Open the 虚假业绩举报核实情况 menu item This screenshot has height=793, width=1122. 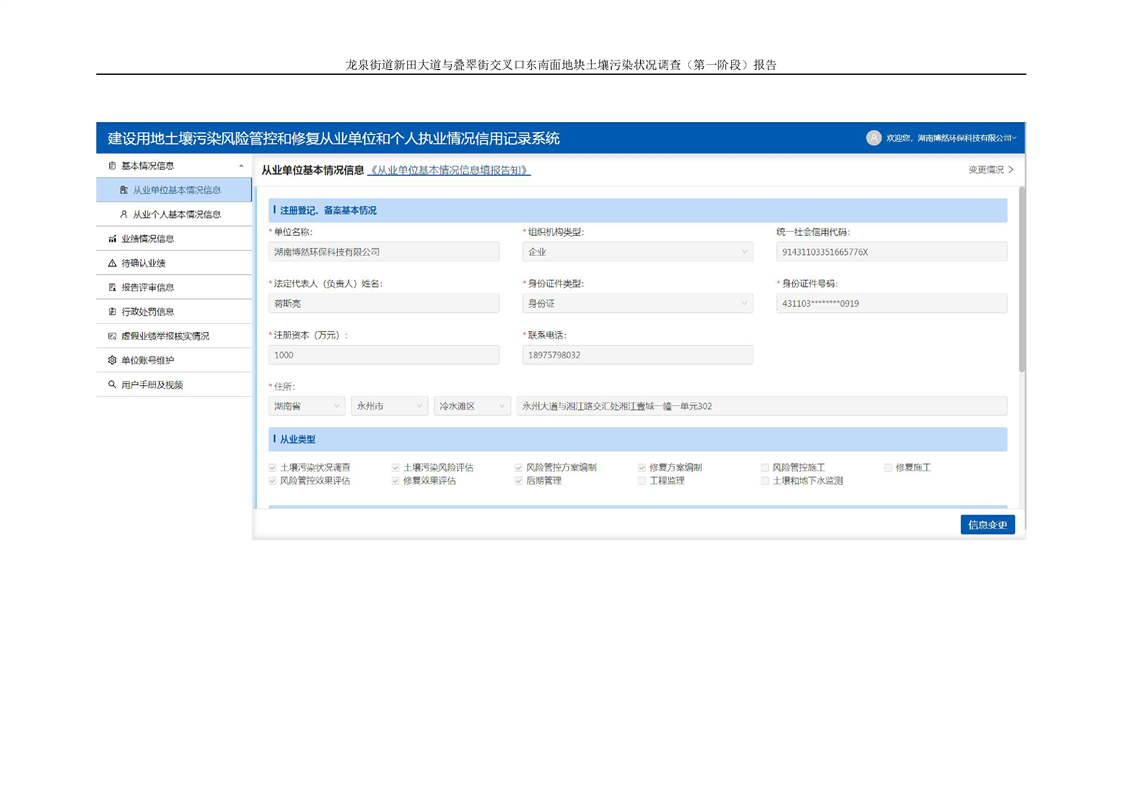165,336
